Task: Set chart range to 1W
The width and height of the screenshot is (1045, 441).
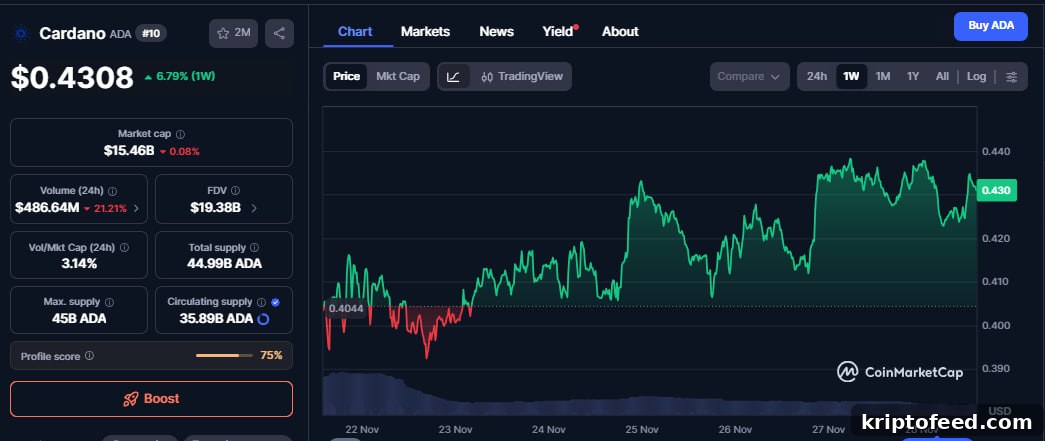Action: click(851, 77)
